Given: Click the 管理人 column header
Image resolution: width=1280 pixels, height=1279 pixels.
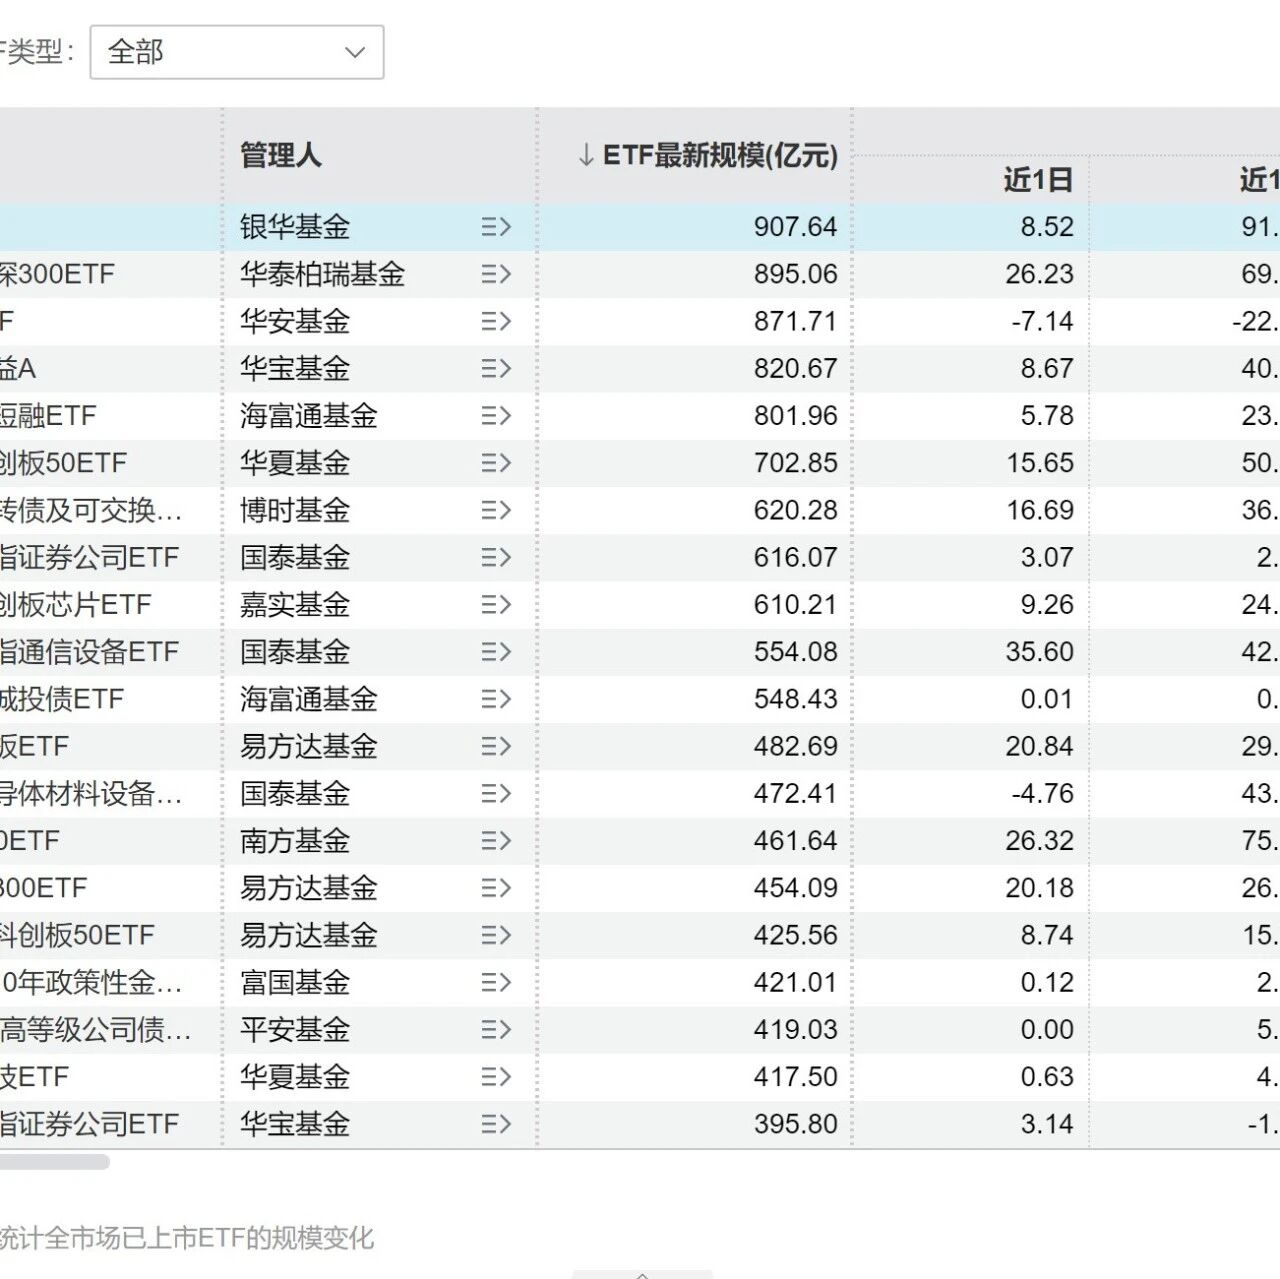Looking at the screenshot, I should 281,156.
